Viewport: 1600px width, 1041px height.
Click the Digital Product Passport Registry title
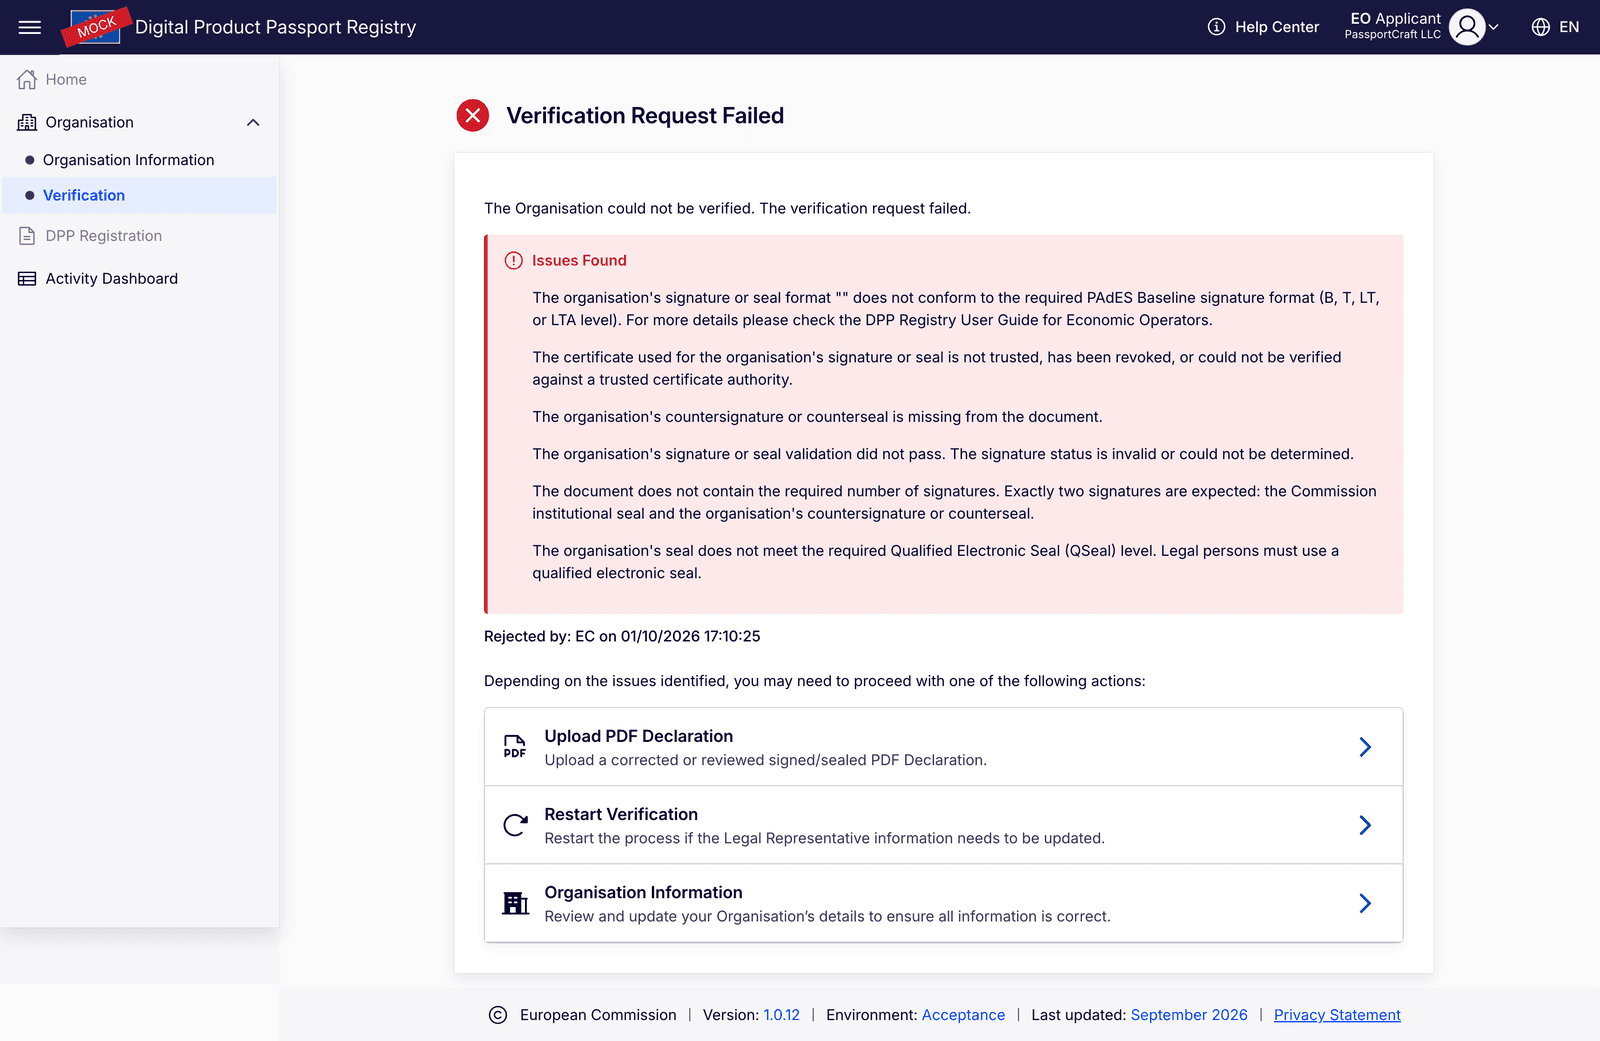coord(276,27)
